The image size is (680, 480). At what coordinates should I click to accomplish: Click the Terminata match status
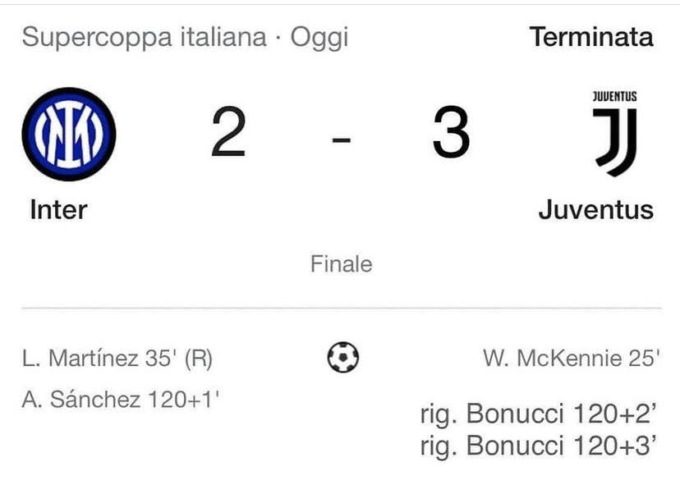tap(591, 37)
